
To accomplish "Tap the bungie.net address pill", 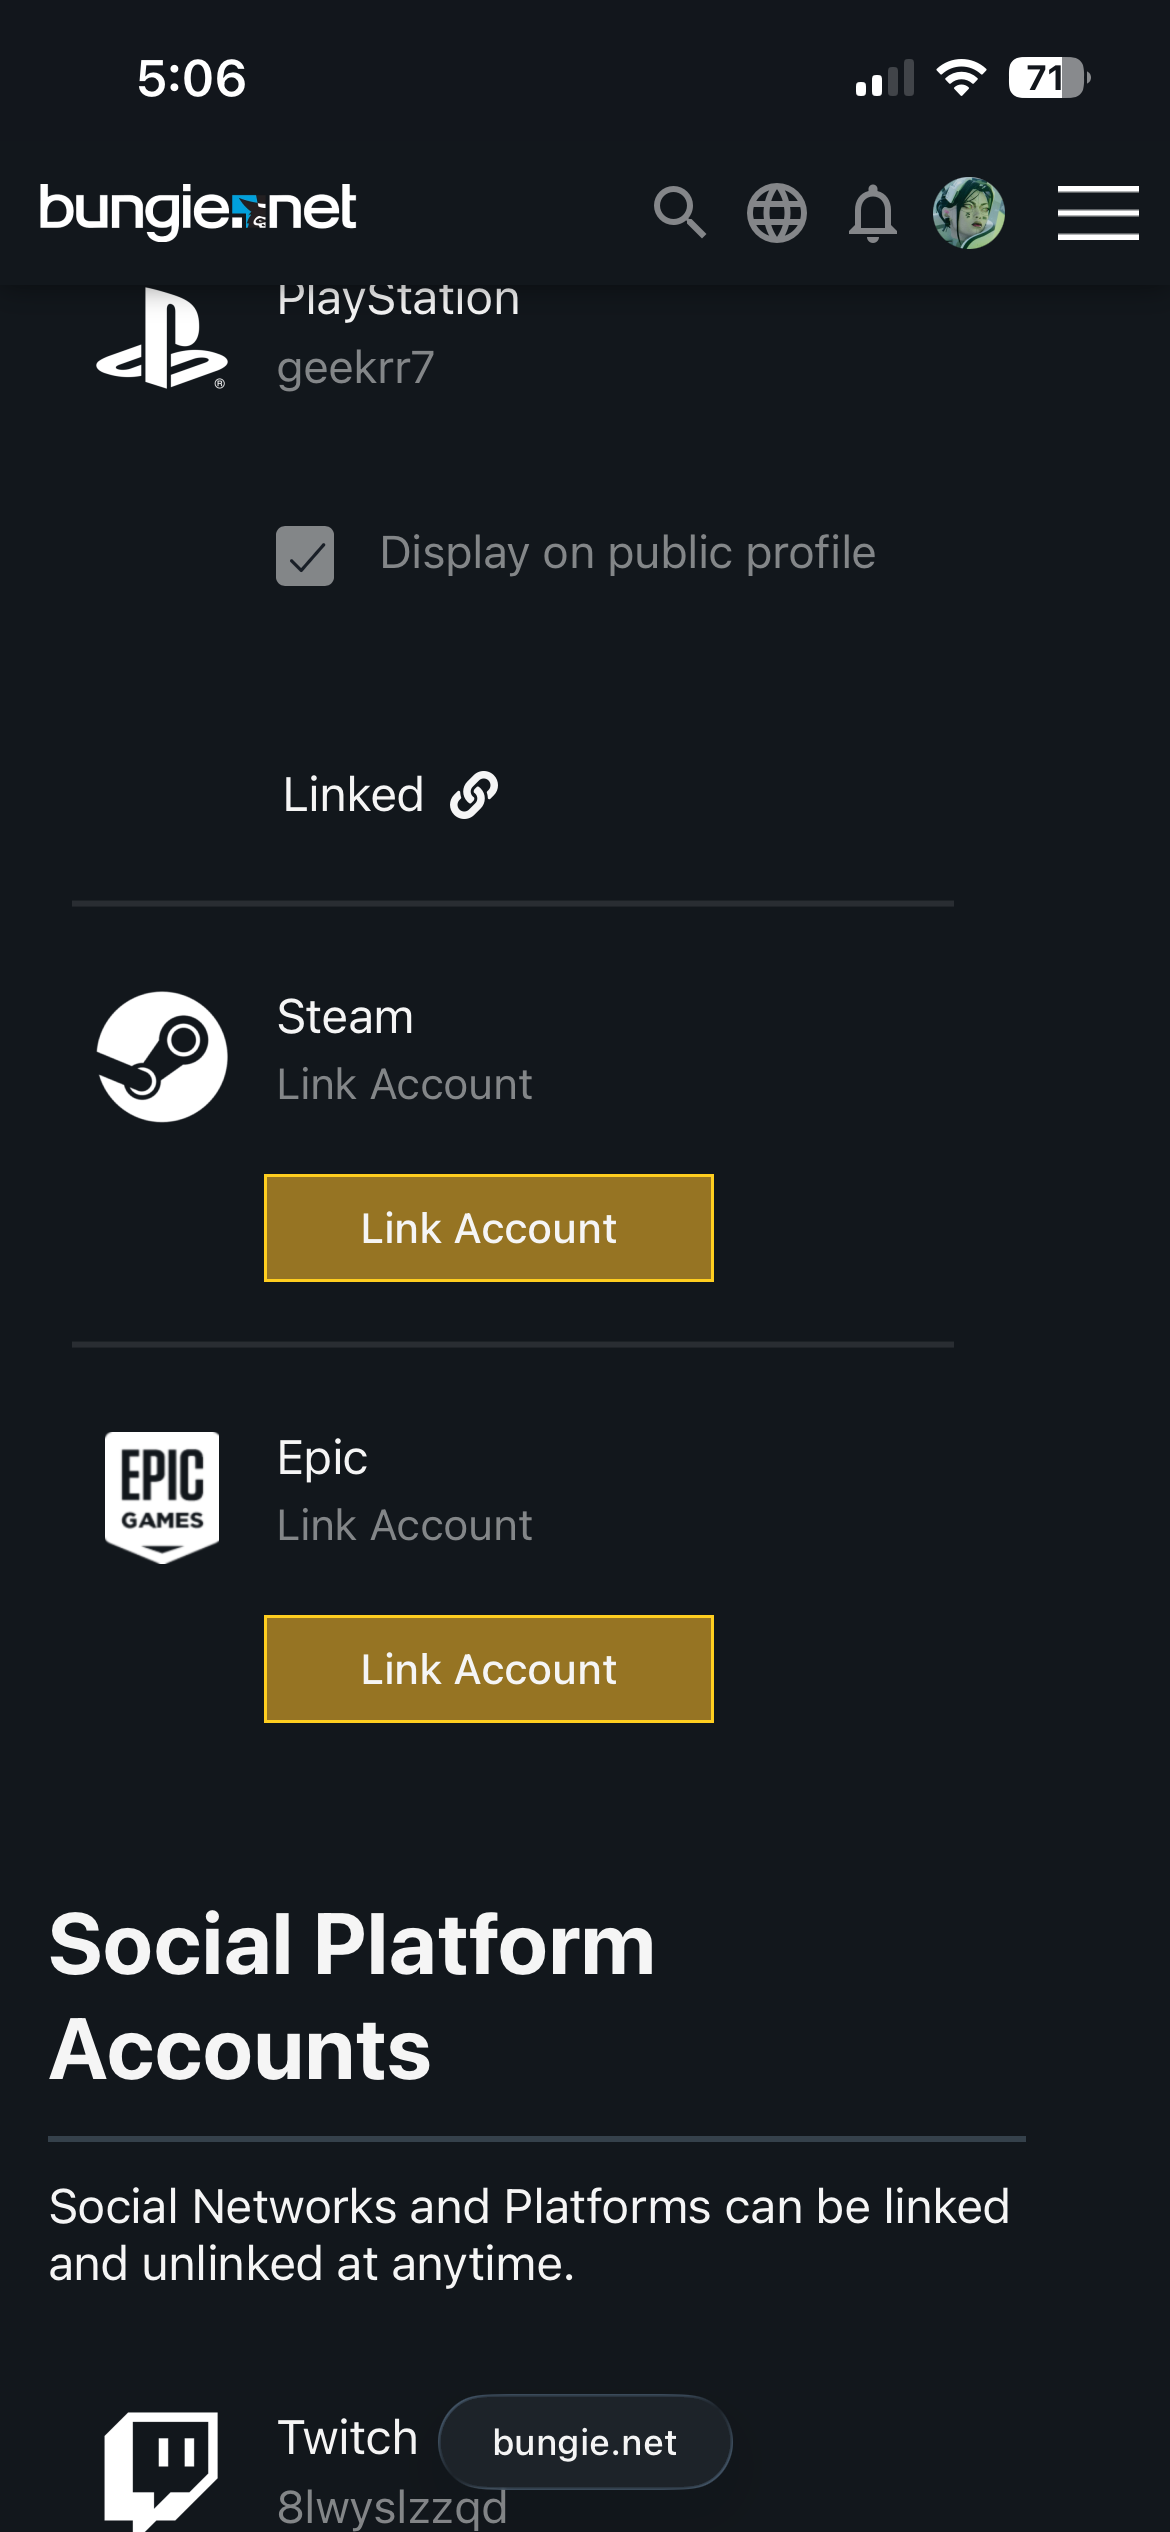I will coord(585,2442).
